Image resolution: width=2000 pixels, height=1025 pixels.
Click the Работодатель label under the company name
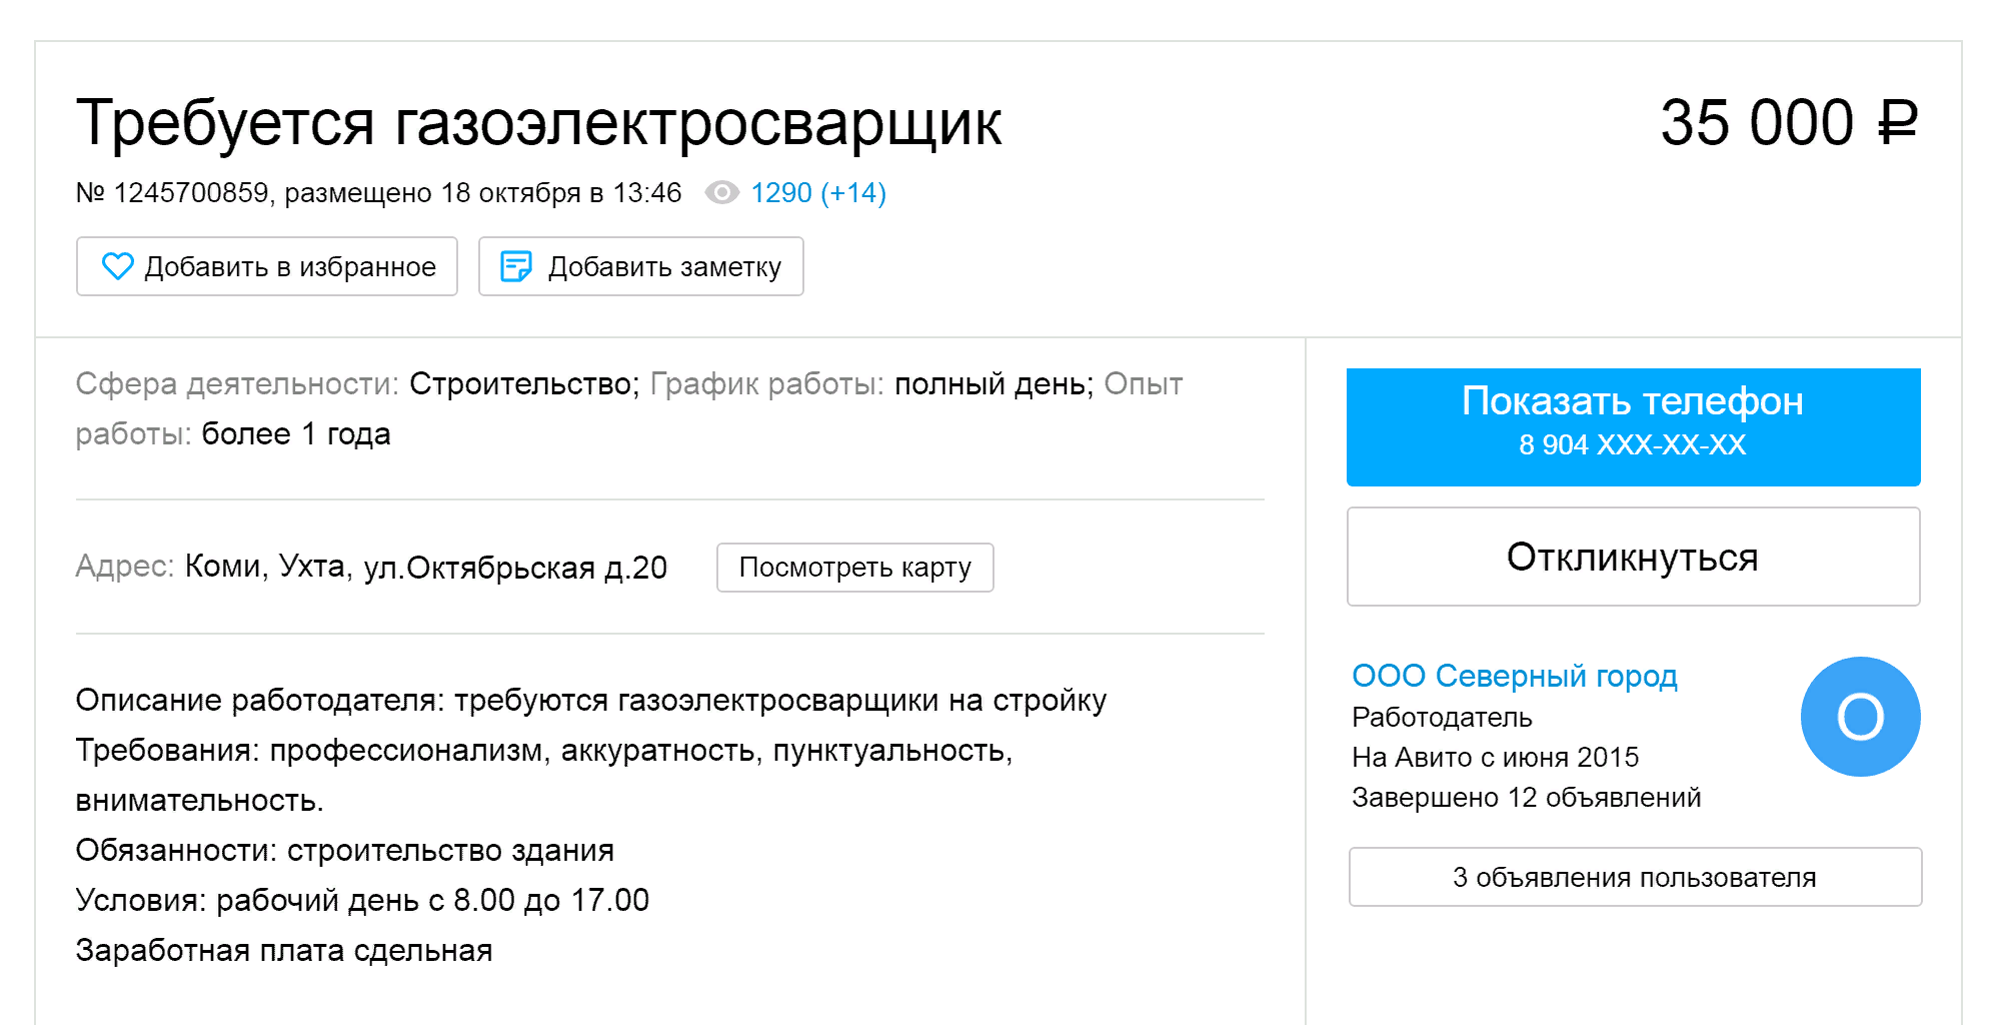coord(1441,717)
